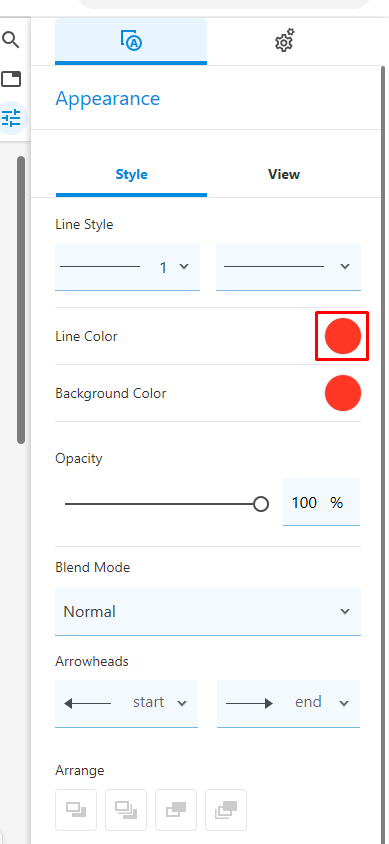The width and height of the screenshot is (389, 844).
Task: Open the line thickness dropdown showing 1
Action: coord(128,267)
